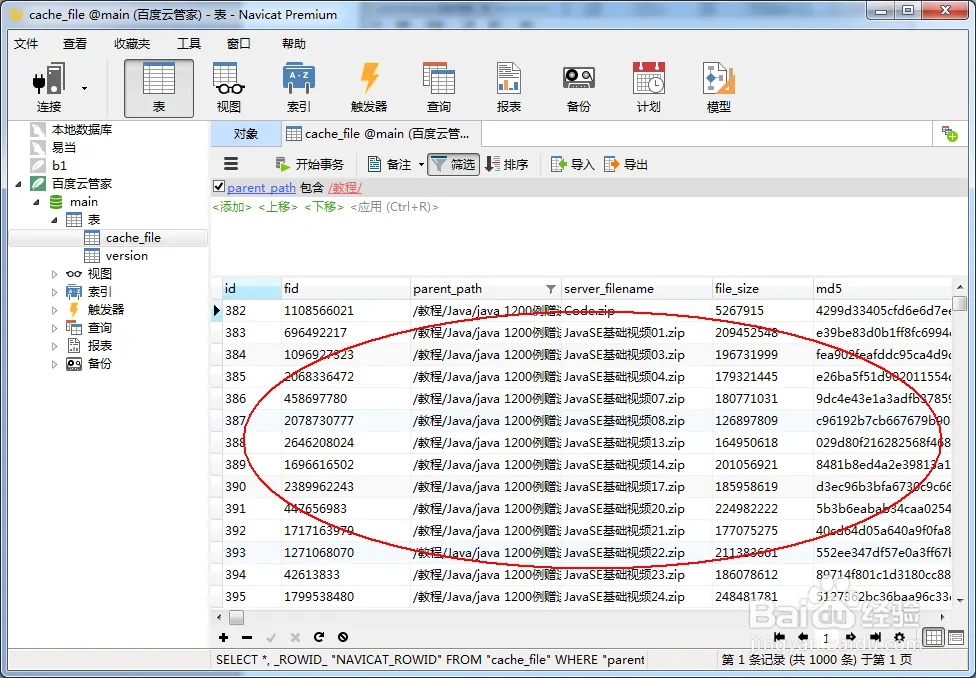Open the 工具 (Tools) menu
Viewport: 976px width, 678px height.
(x=189, y=43)
